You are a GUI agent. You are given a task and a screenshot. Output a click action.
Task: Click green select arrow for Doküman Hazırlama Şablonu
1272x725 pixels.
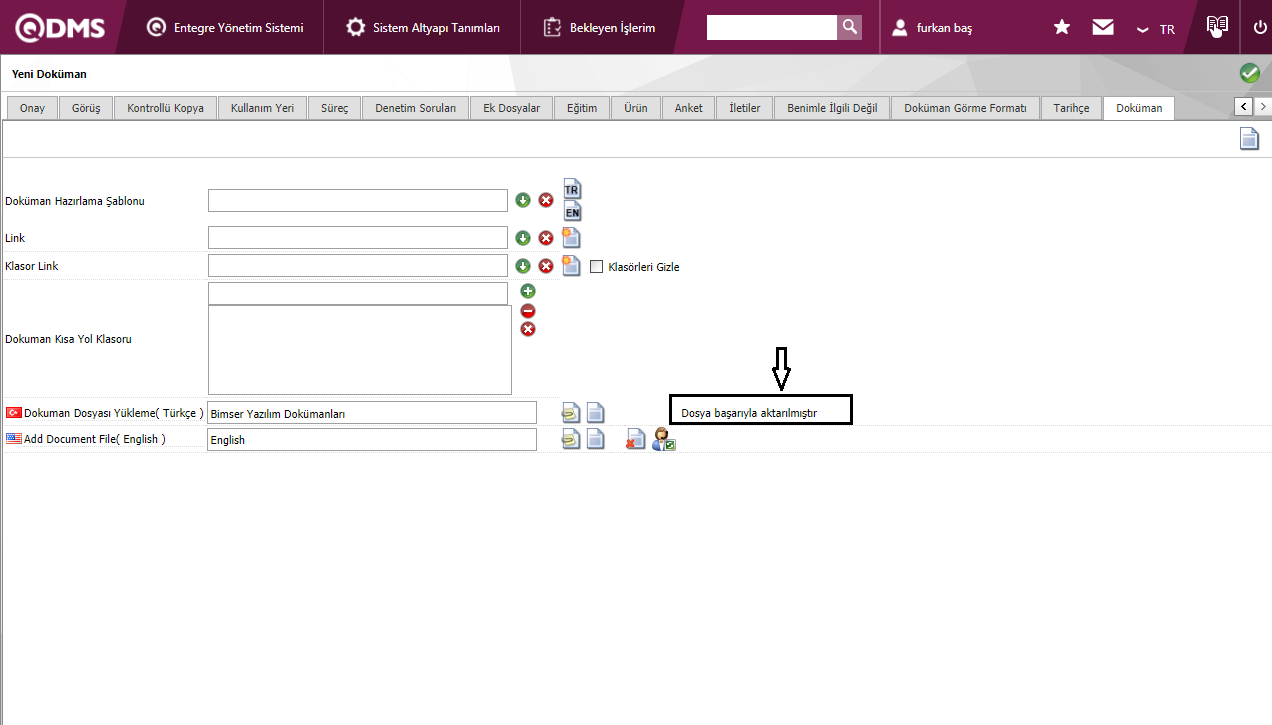(x=523, y=200)
